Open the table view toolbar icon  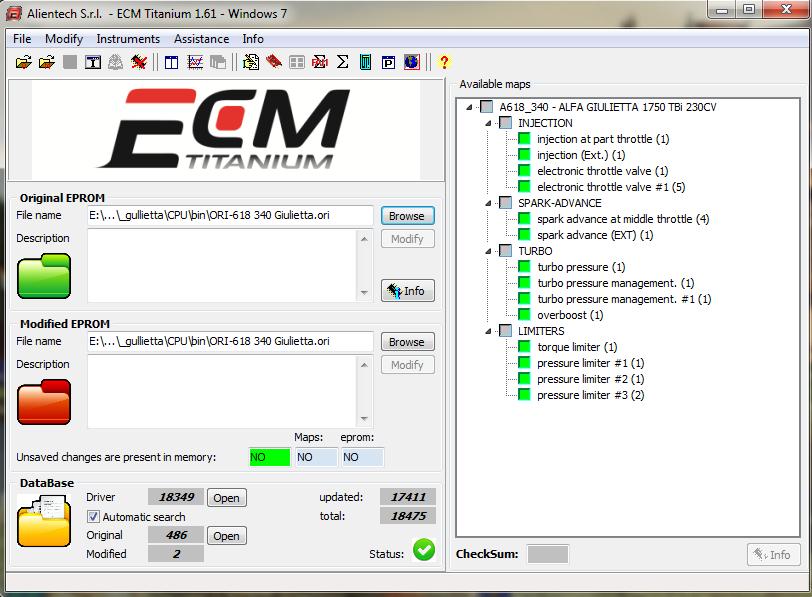tap(171, 63)
